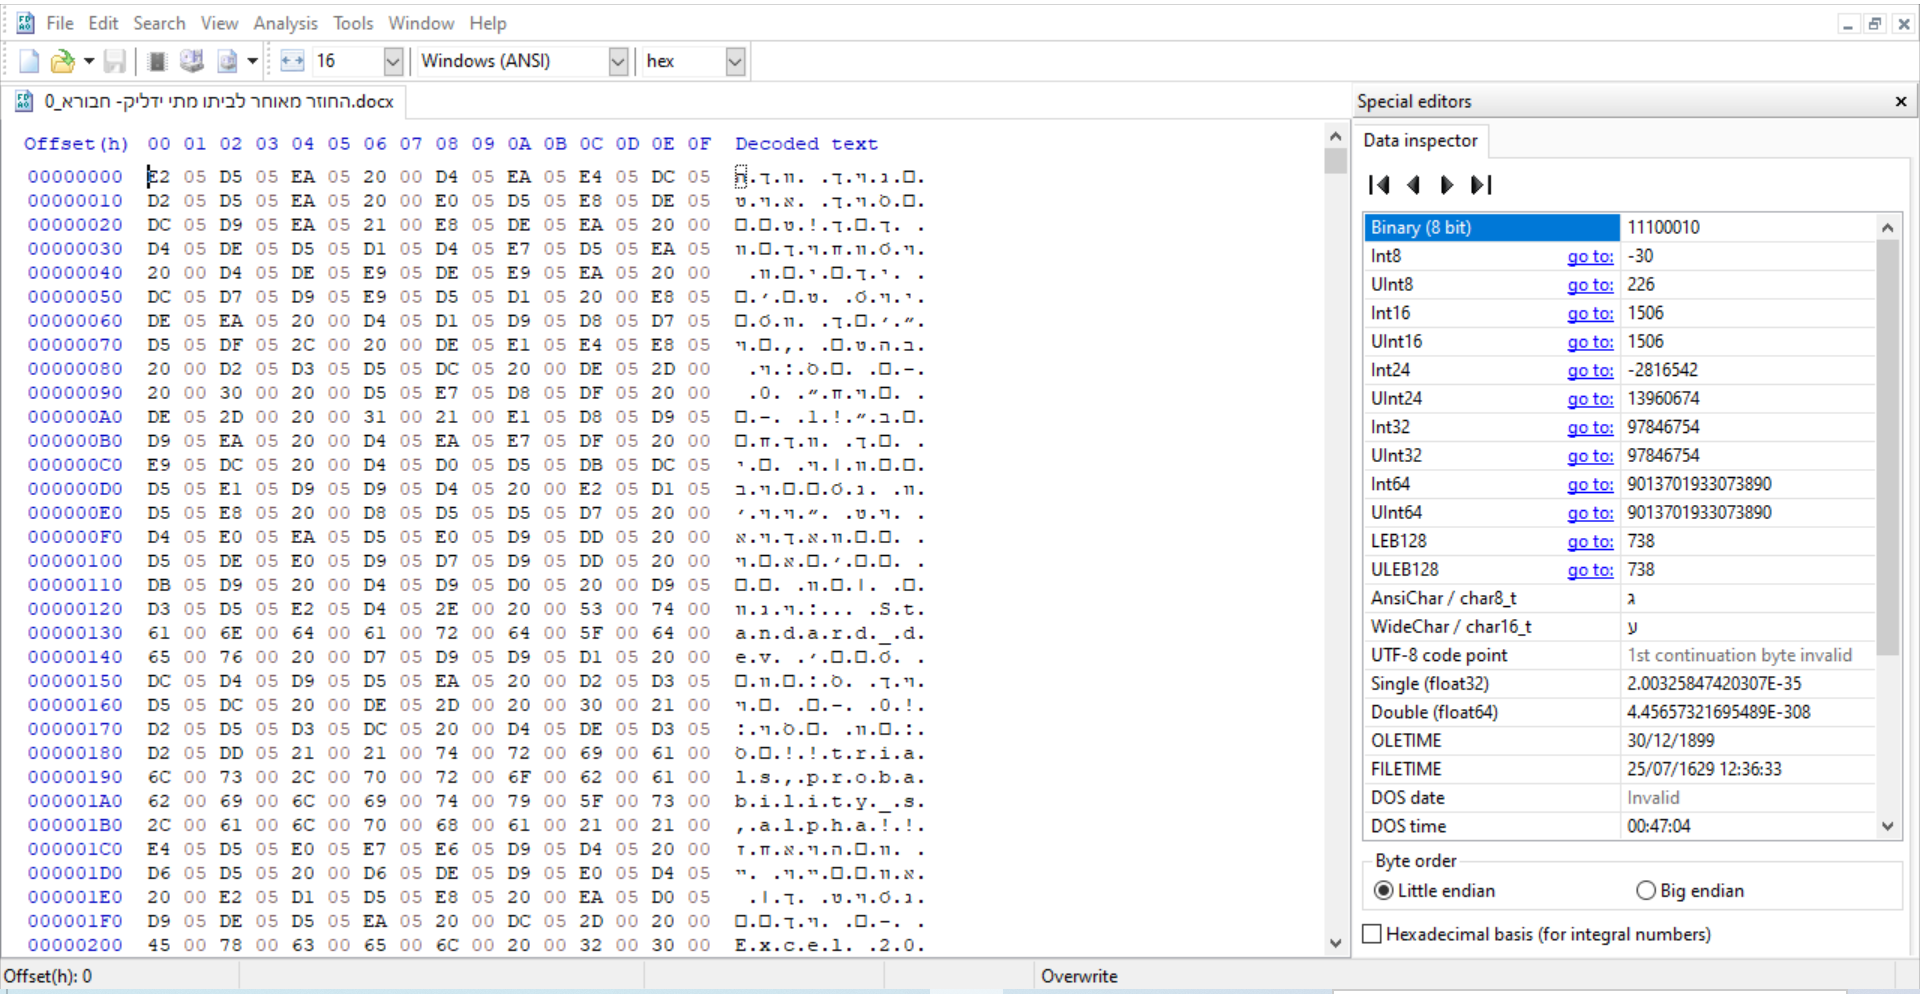Viewport: 1920px width, 994px height.
Task: Click the Open disk icon
Action: (x=191, y=62)
